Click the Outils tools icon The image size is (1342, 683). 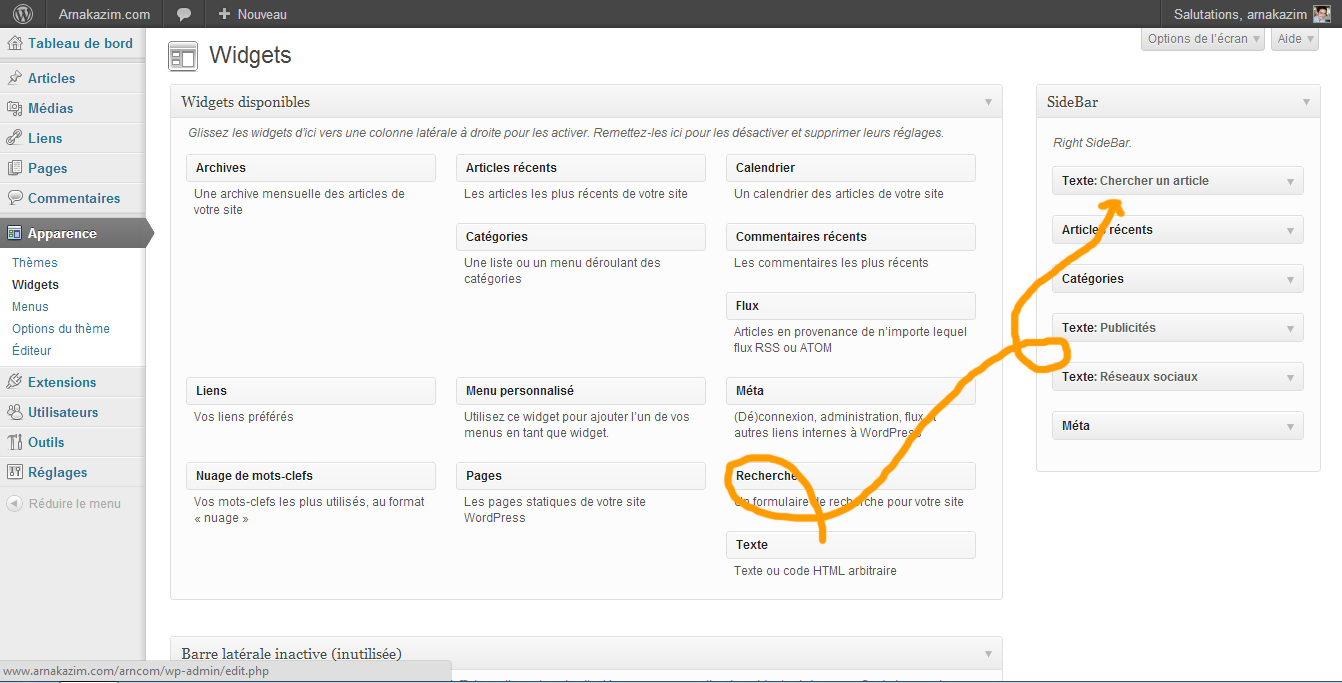[15, 442]
